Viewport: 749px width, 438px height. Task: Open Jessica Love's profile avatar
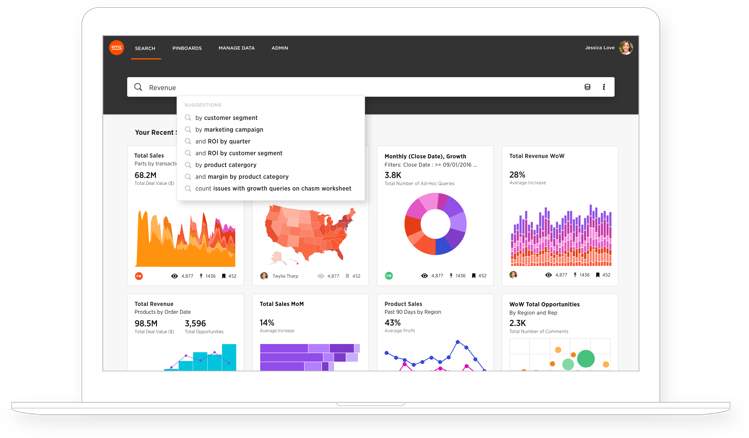tap(626, 48)
